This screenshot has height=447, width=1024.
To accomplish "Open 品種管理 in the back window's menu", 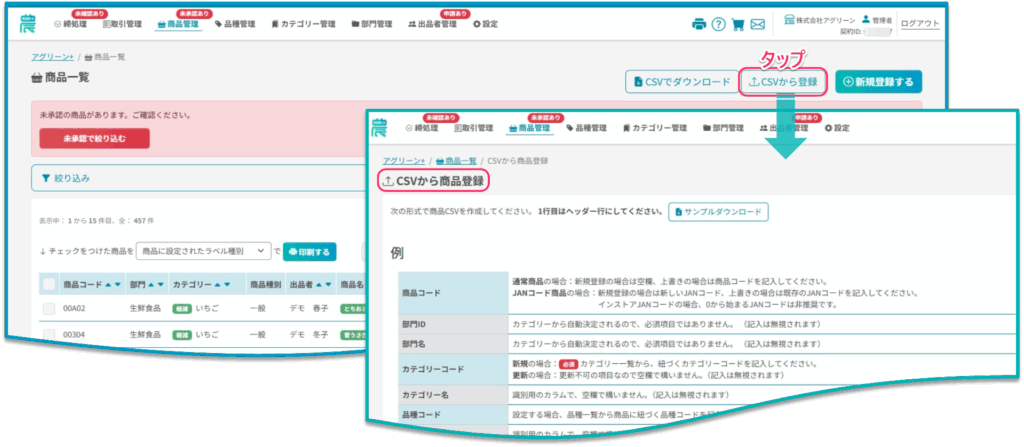I will tap(238, 23).
